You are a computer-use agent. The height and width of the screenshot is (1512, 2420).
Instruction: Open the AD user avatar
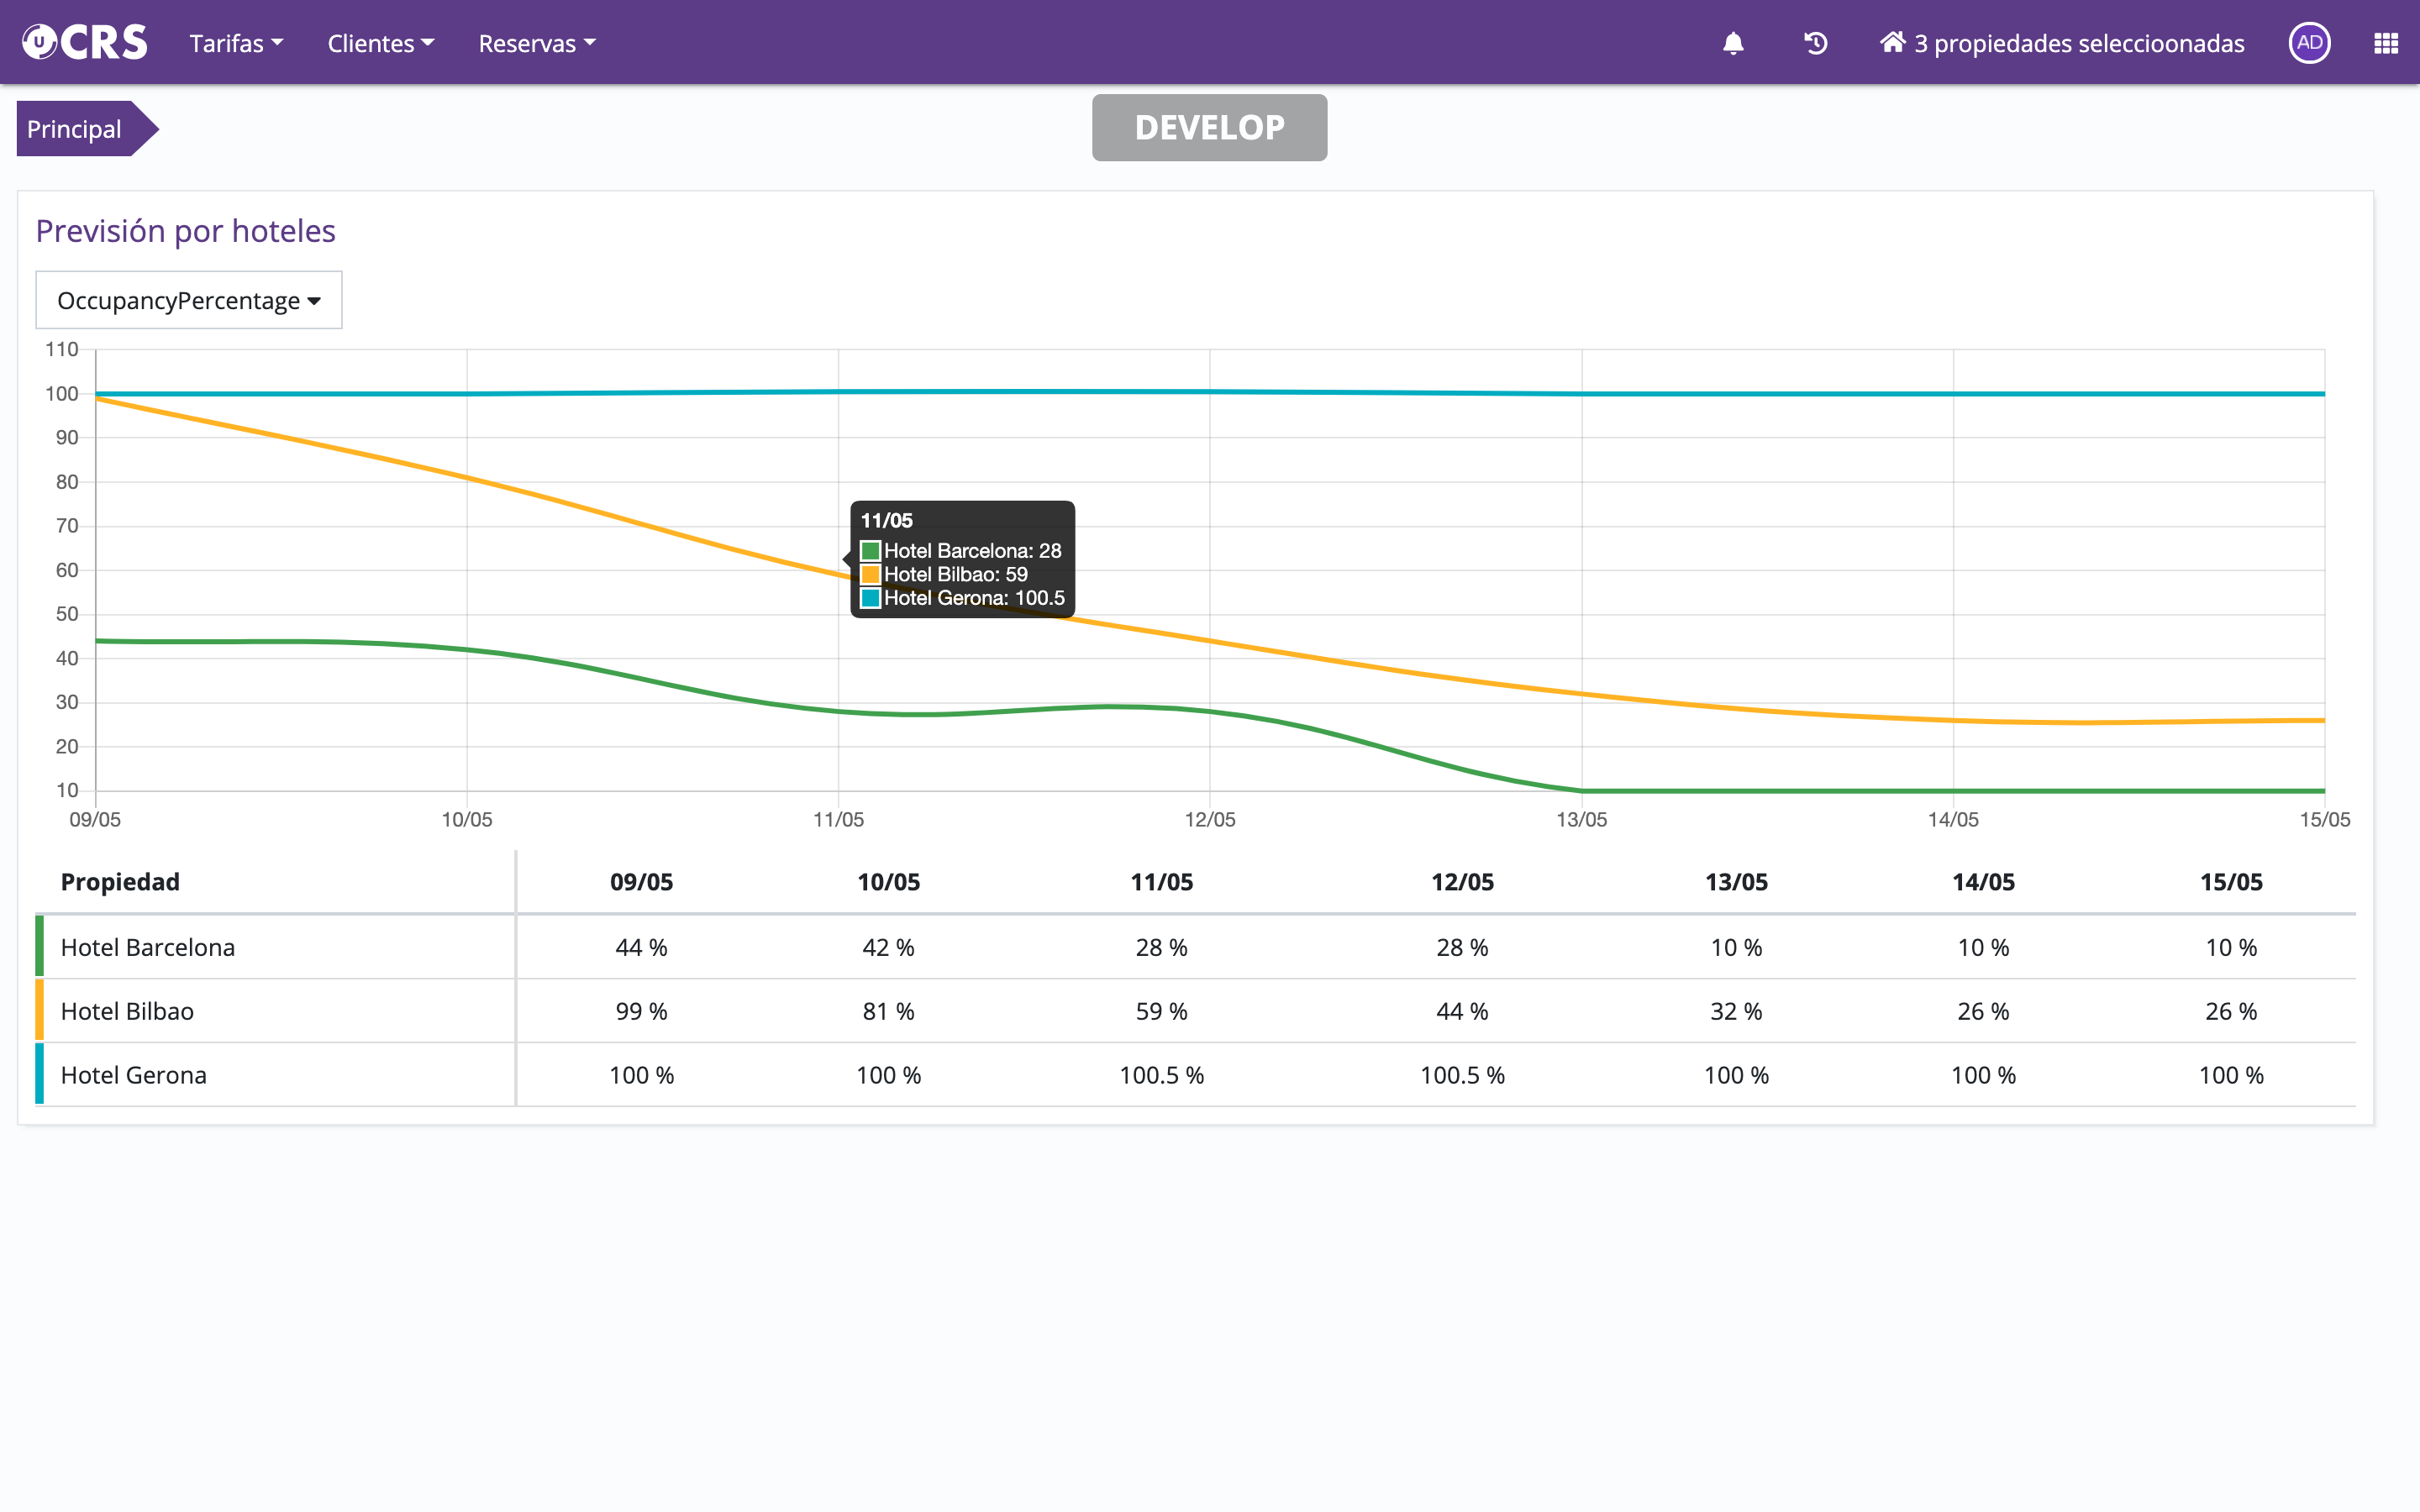click(2309, 43)
